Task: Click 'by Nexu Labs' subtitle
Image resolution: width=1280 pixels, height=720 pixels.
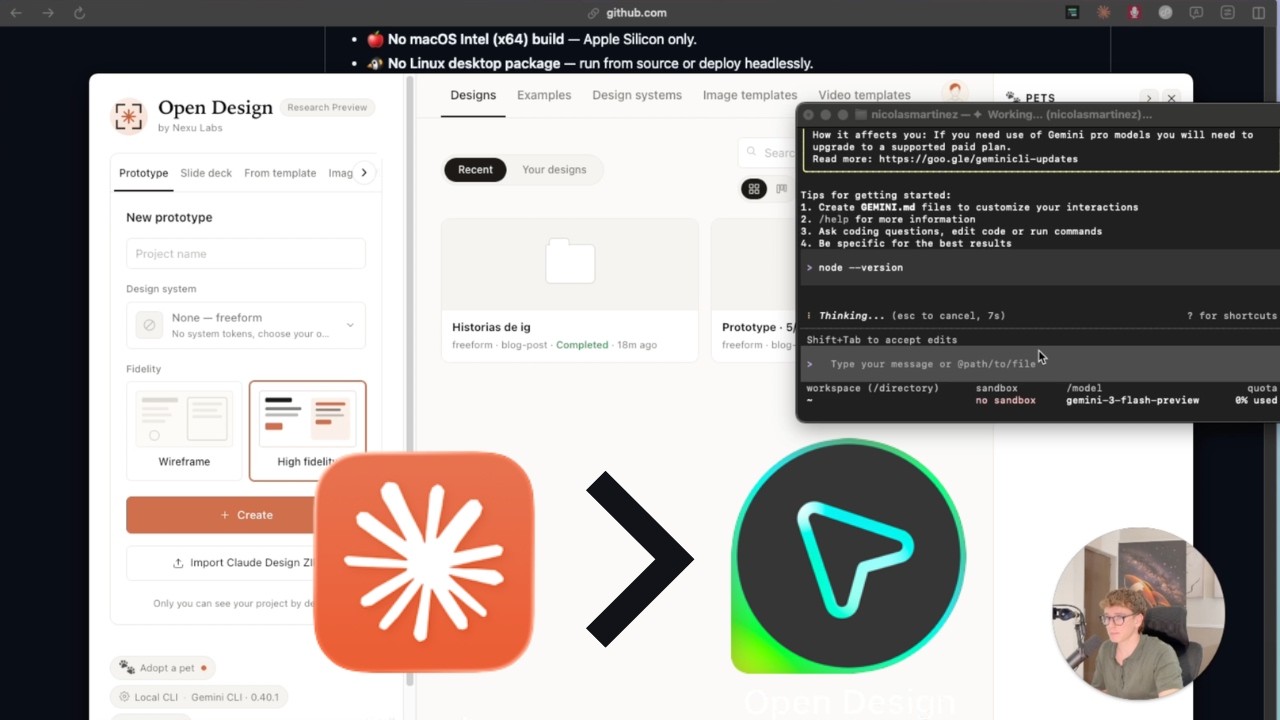Action: point(190,128)
